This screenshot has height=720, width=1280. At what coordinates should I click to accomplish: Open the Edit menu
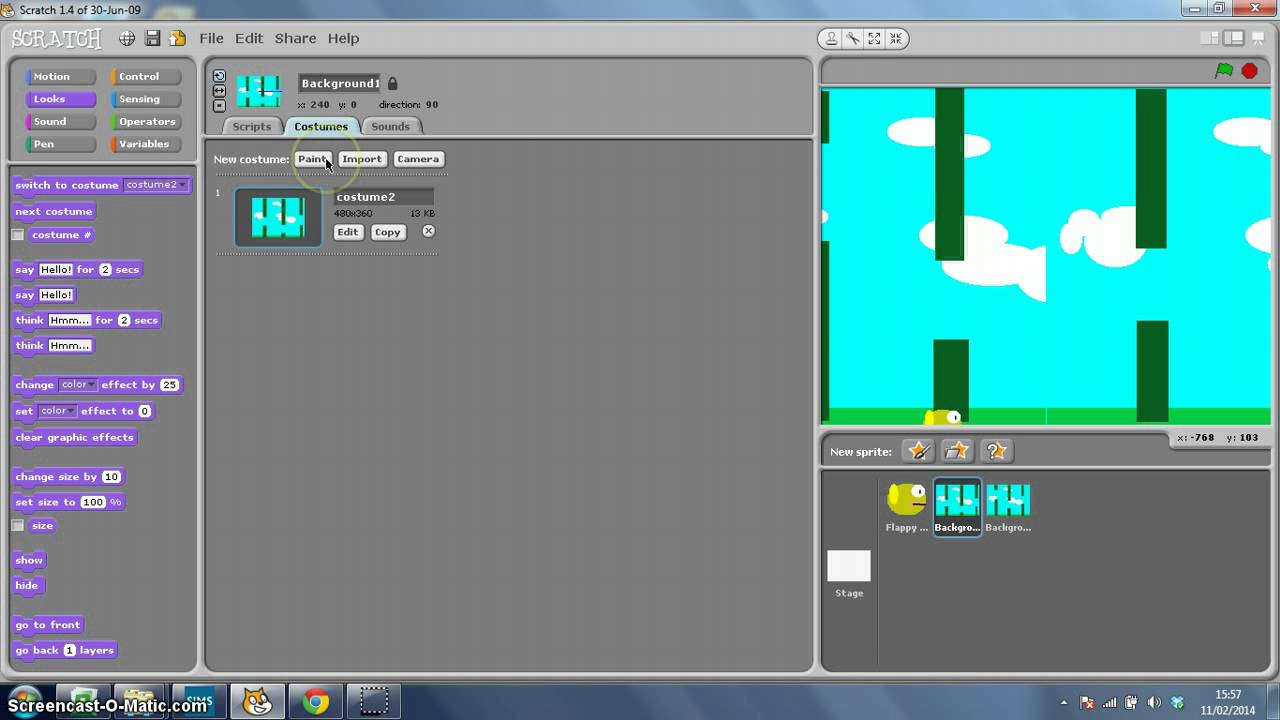pyautogui.click(x=249, y=38)
